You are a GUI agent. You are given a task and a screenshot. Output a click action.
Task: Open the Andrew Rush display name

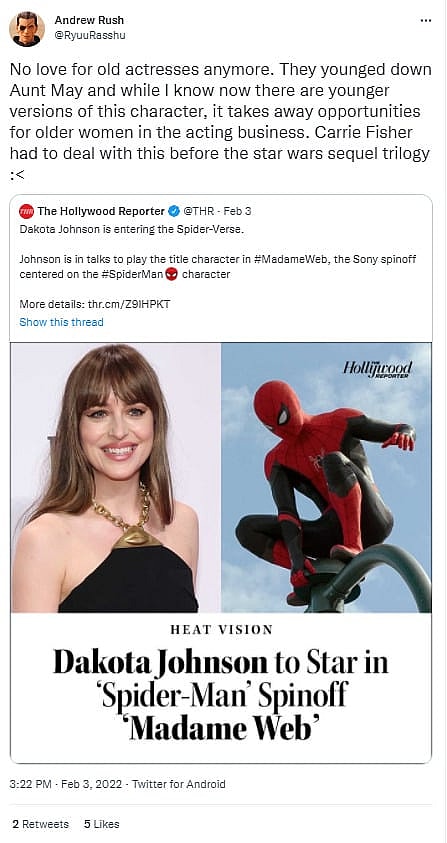(89, 20)
